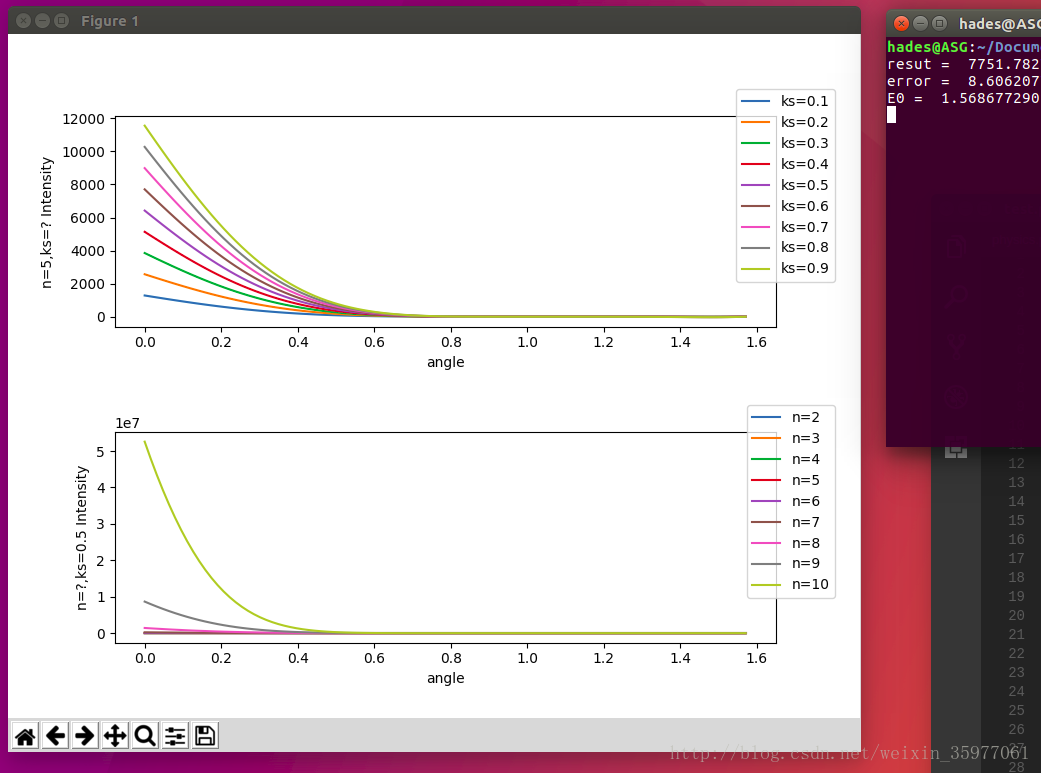
Task: Go back to previous view arrow
Action: click(x=55, y=736)
